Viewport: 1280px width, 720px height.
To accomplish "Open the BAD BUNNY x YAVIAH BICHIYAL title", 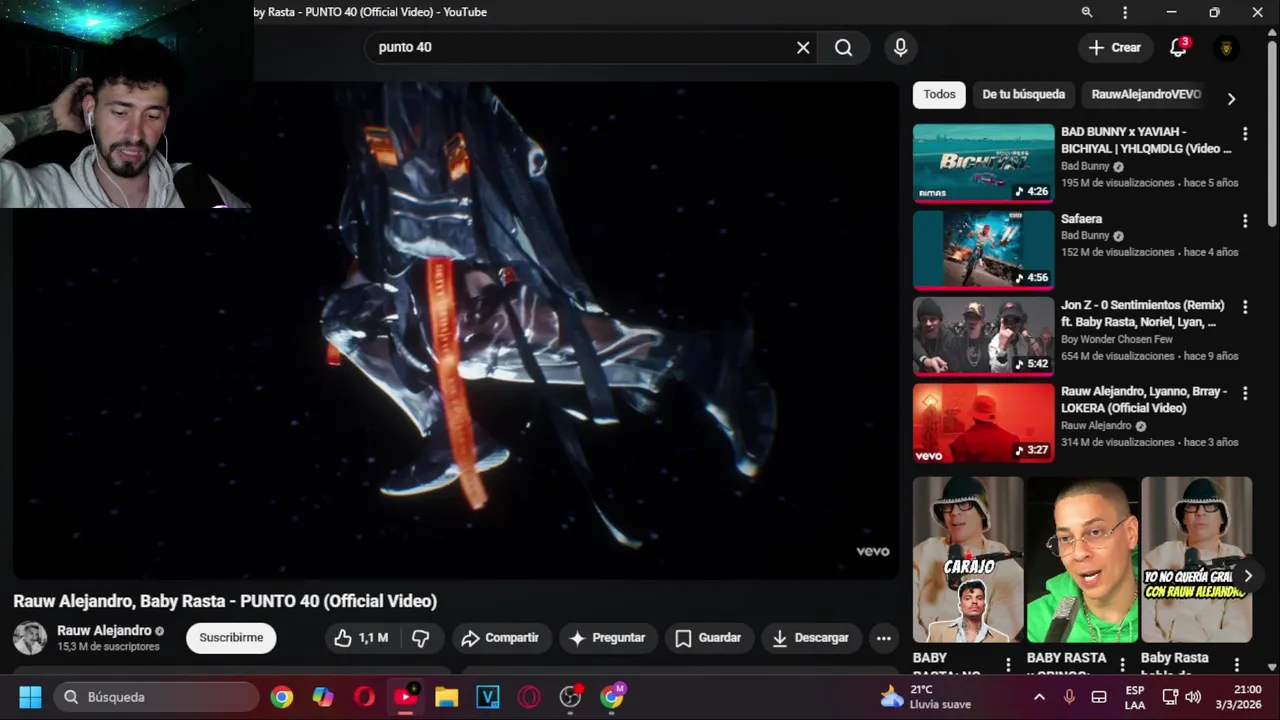I will [1146, 140].
